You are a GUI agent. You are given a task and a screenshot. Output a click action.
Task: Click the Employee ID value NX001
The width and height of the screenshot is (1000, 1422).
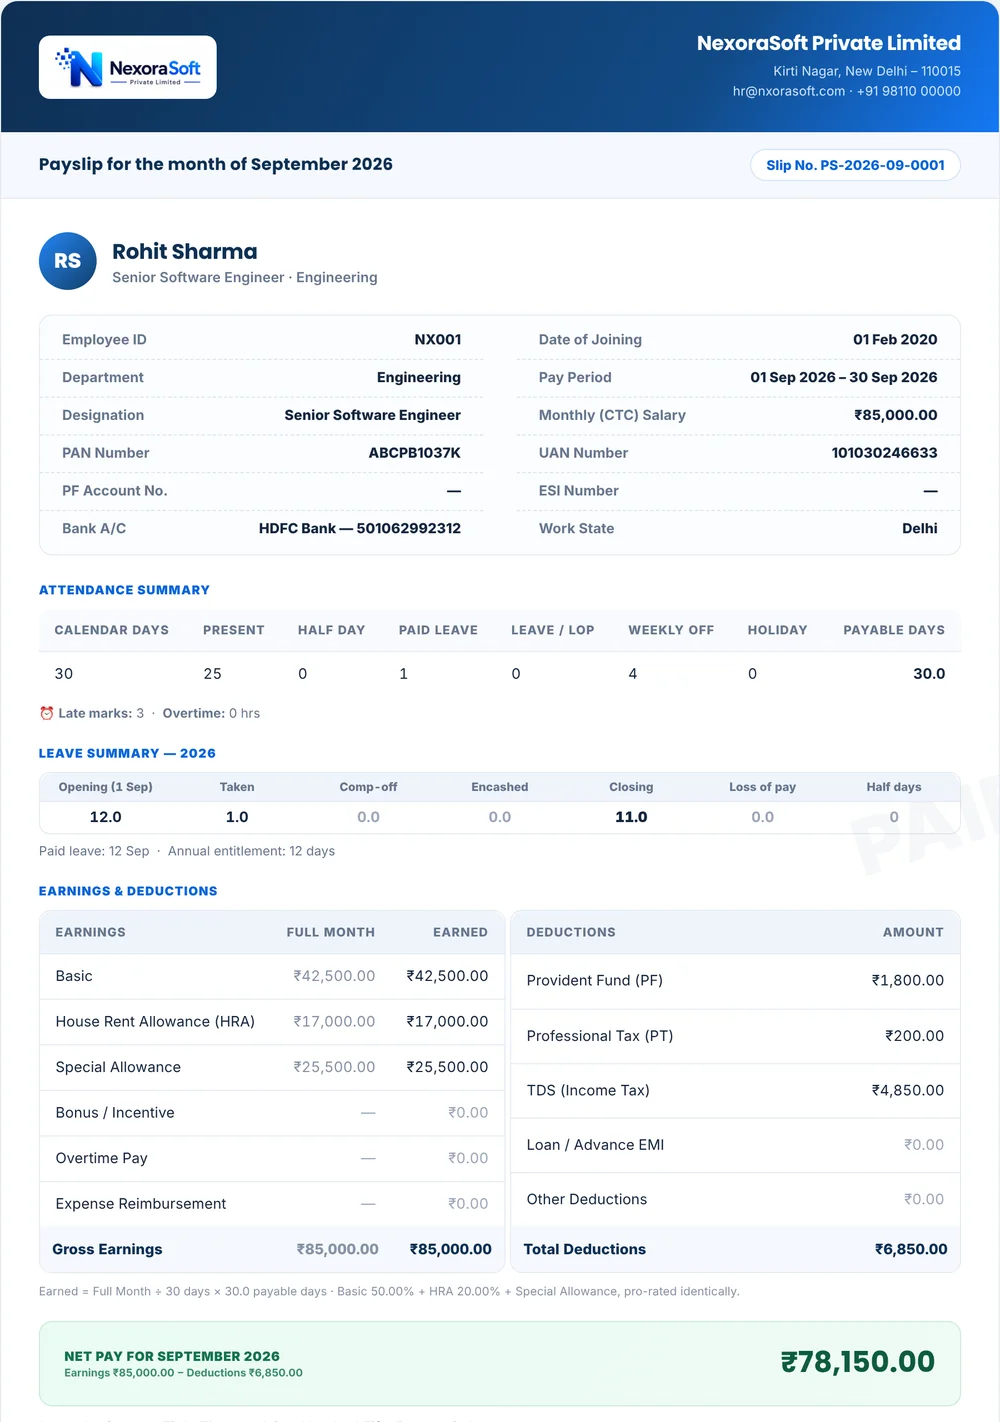click(438, 339)
